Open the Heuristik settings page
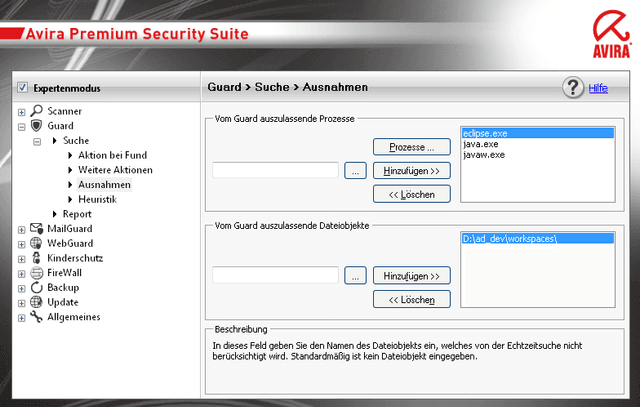This screenshot has width=640, height=407. click(98, 199)
